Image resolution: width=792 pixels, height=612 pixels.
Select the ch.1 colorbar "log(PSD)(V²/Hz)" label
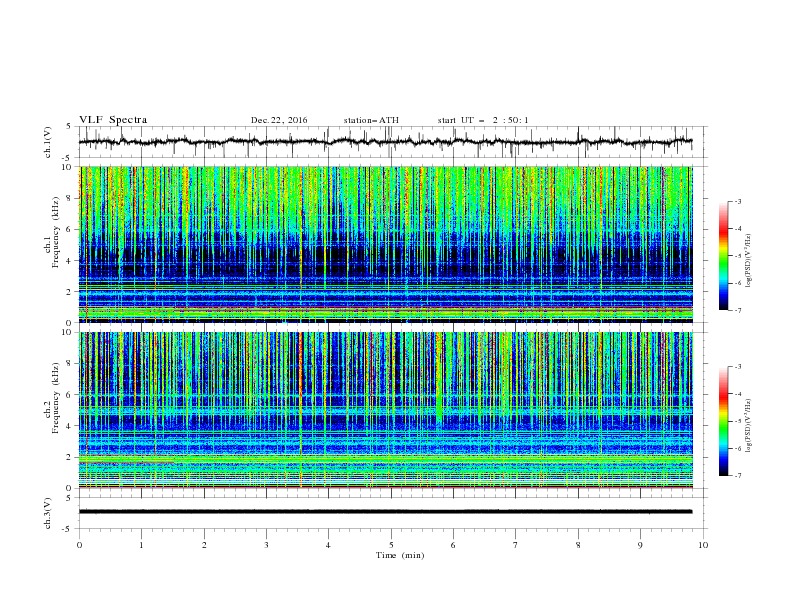point(748,261)
